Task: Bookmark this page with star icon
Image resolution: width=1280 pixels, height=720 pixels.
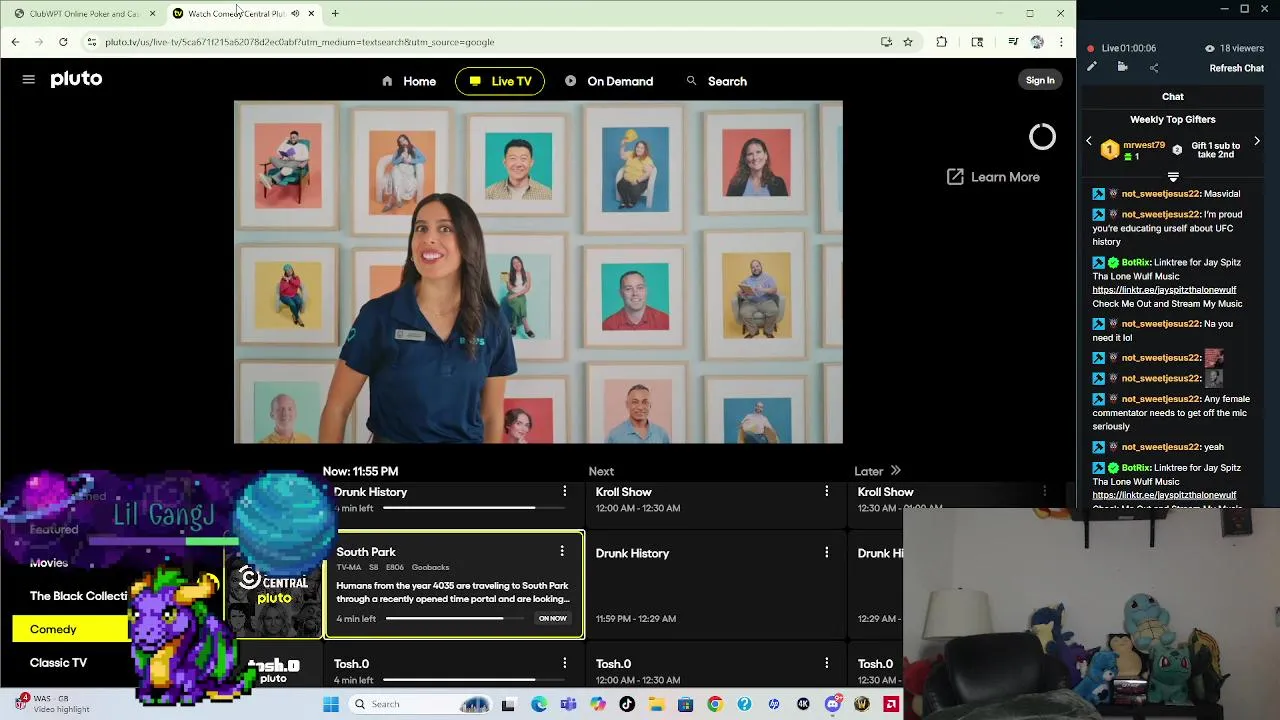Action: click(x=908, y=42)
